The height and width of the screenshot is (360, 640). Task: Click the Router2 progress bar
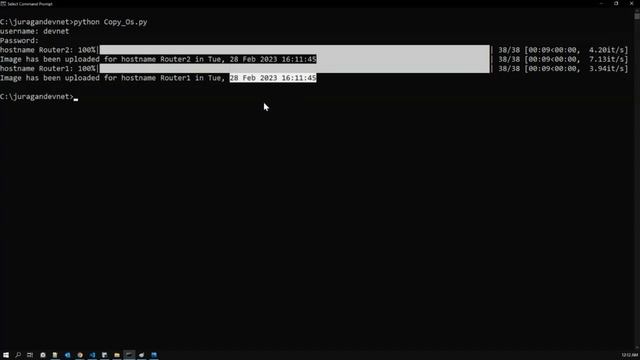tap(294, 50)
